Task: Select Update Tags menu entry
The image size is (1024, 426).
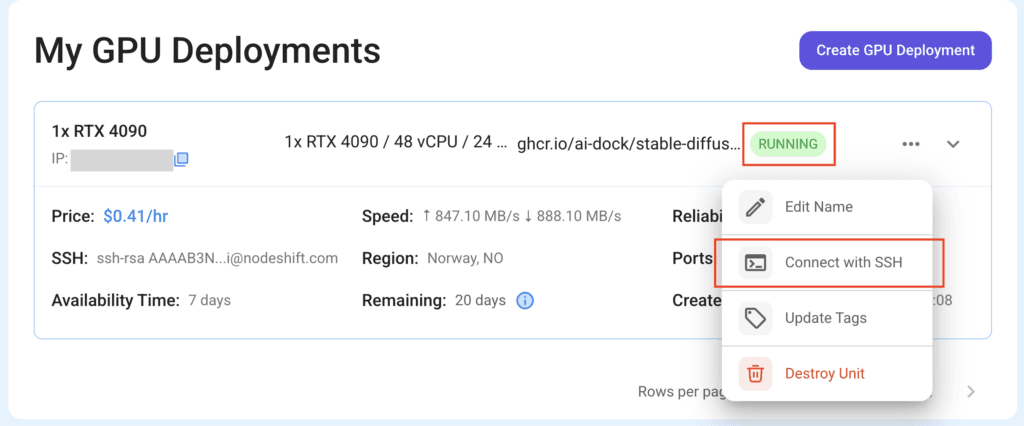Action: tap(827, 318)
